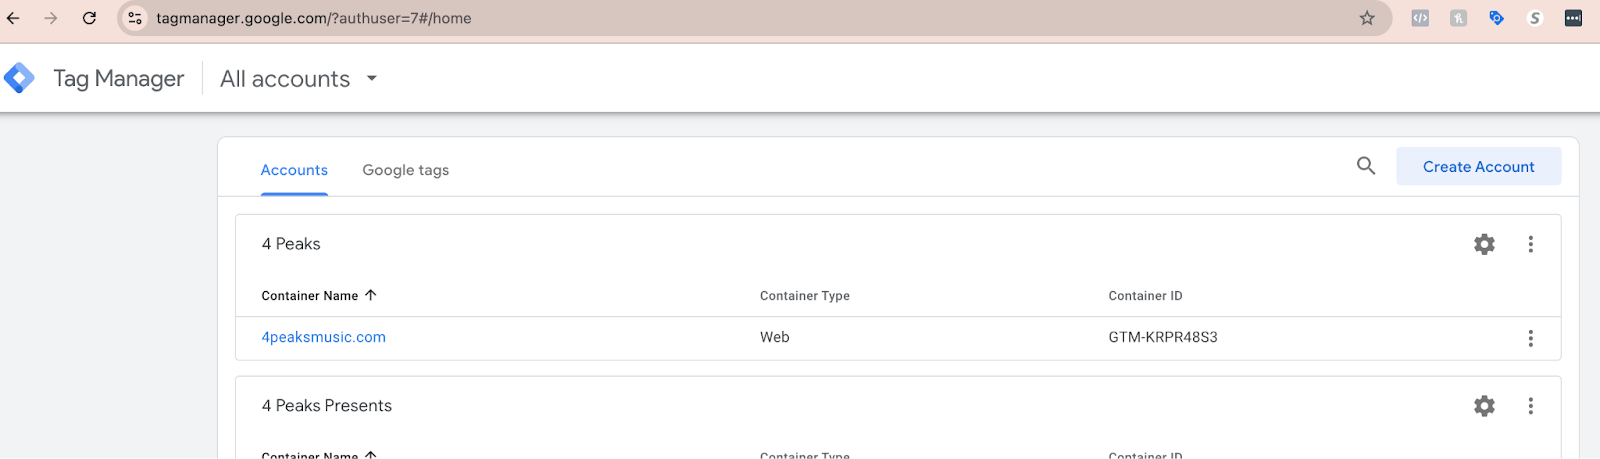Open the 4 Peaks Presents account name
This screenshot has width=1600, height=459.
[326, 406]
